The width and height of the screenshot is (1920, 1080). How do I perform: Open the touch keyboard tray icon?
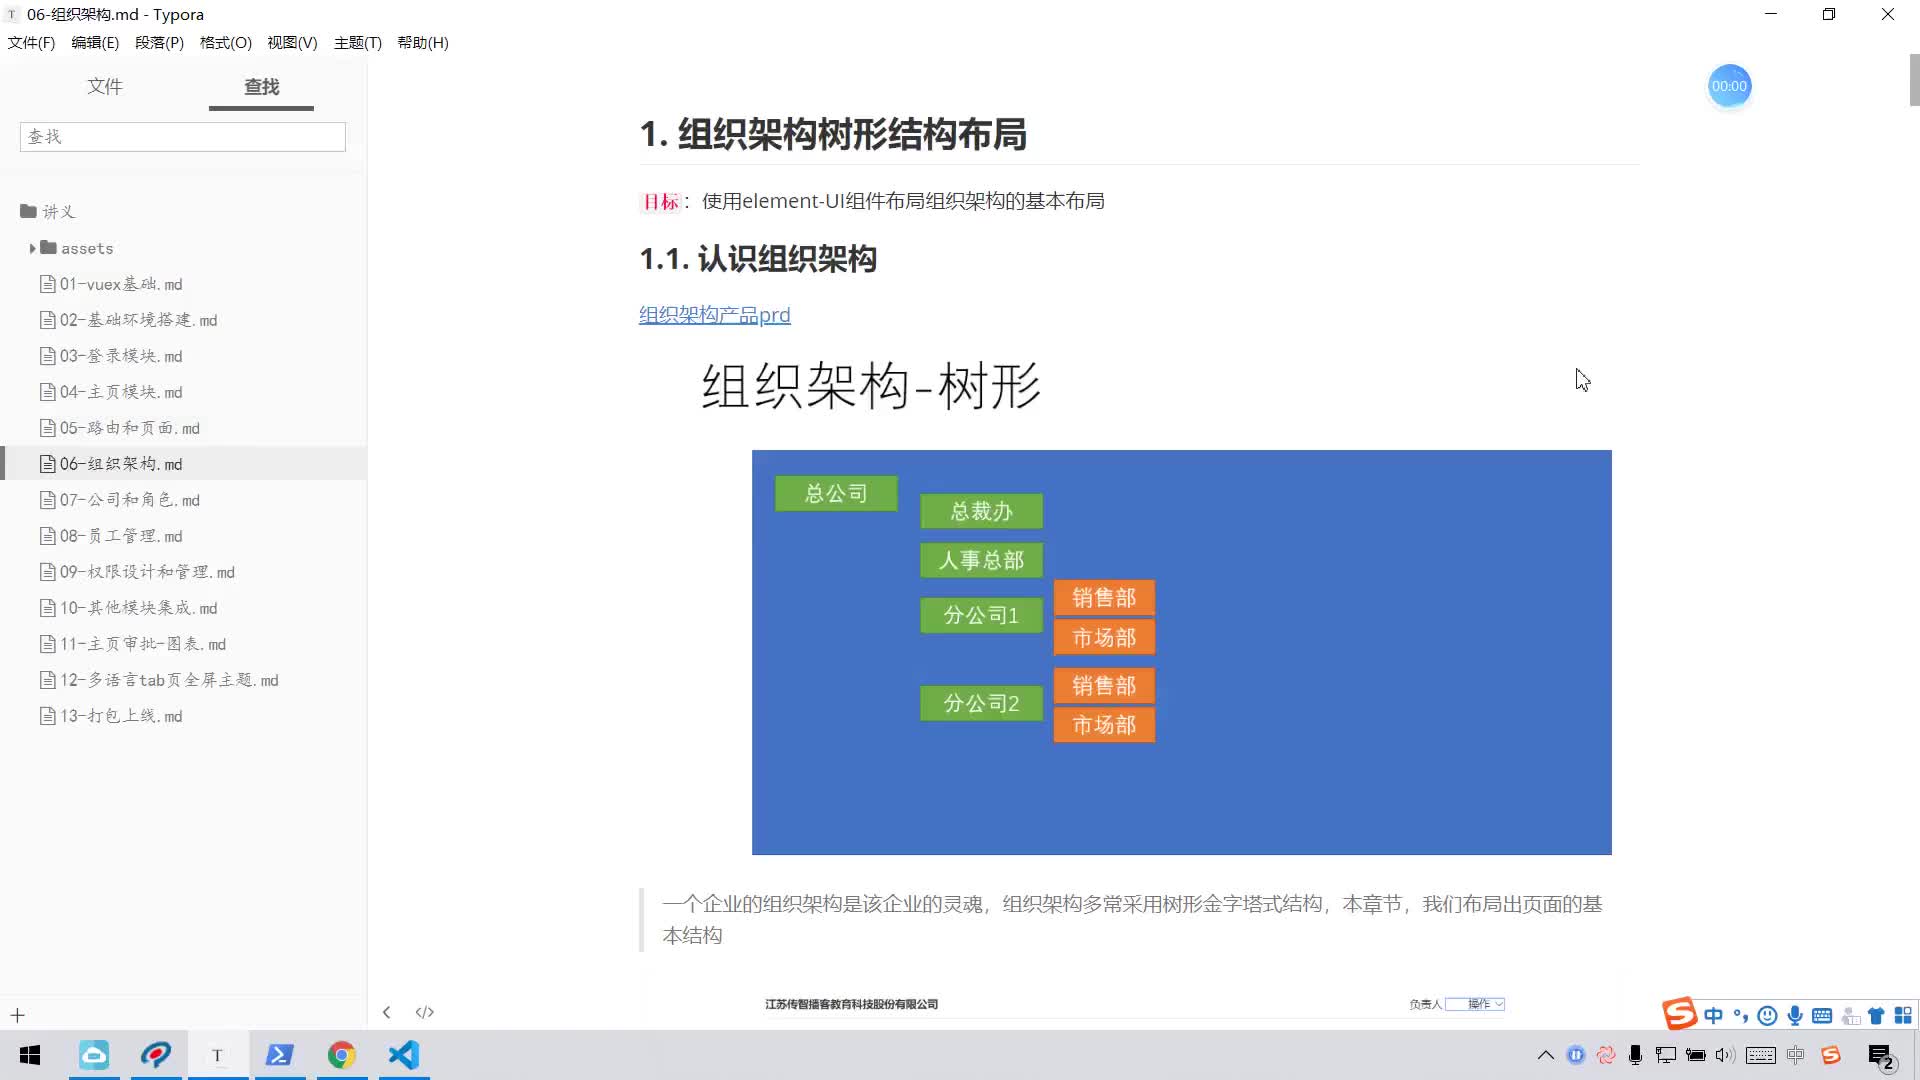[x=1761, y=1055]
